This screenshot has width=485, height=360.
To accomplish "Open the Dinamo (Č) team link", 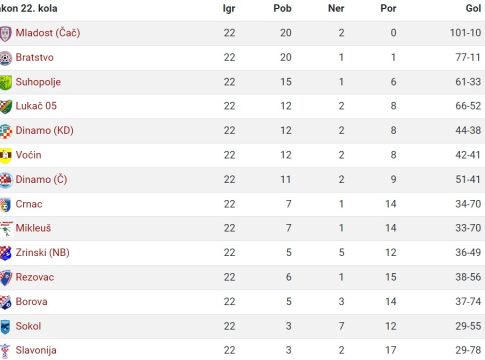I will pos(41,179).
